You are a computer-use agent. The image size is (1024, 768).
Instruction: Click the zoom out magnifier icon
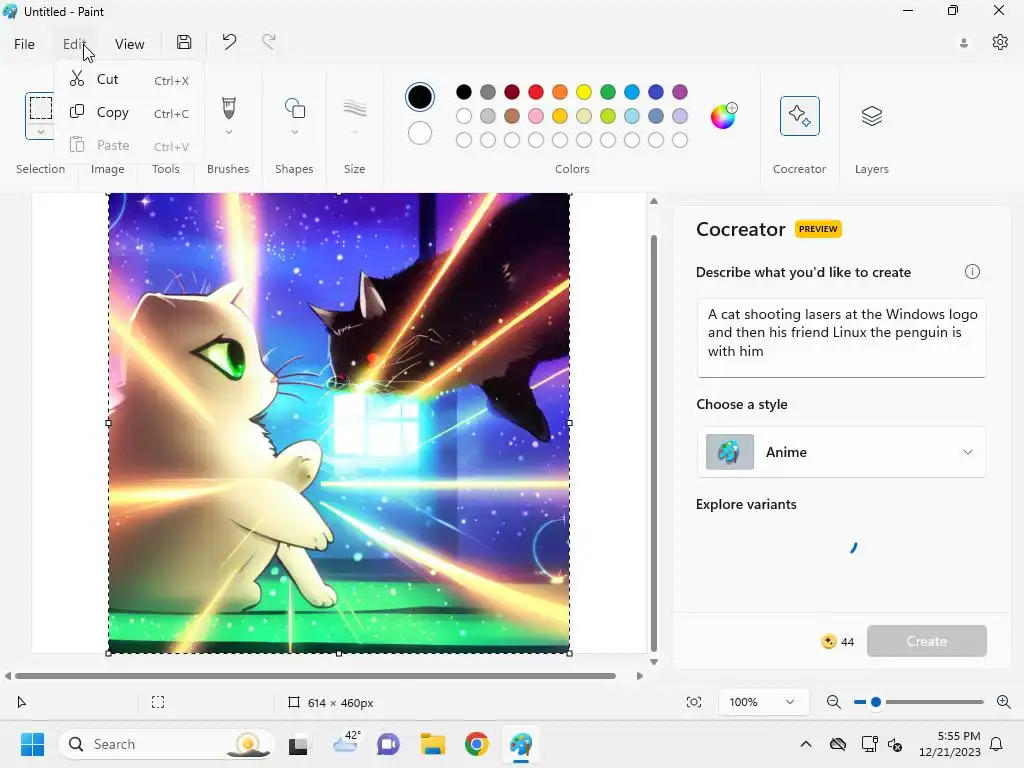coord(833,702)
